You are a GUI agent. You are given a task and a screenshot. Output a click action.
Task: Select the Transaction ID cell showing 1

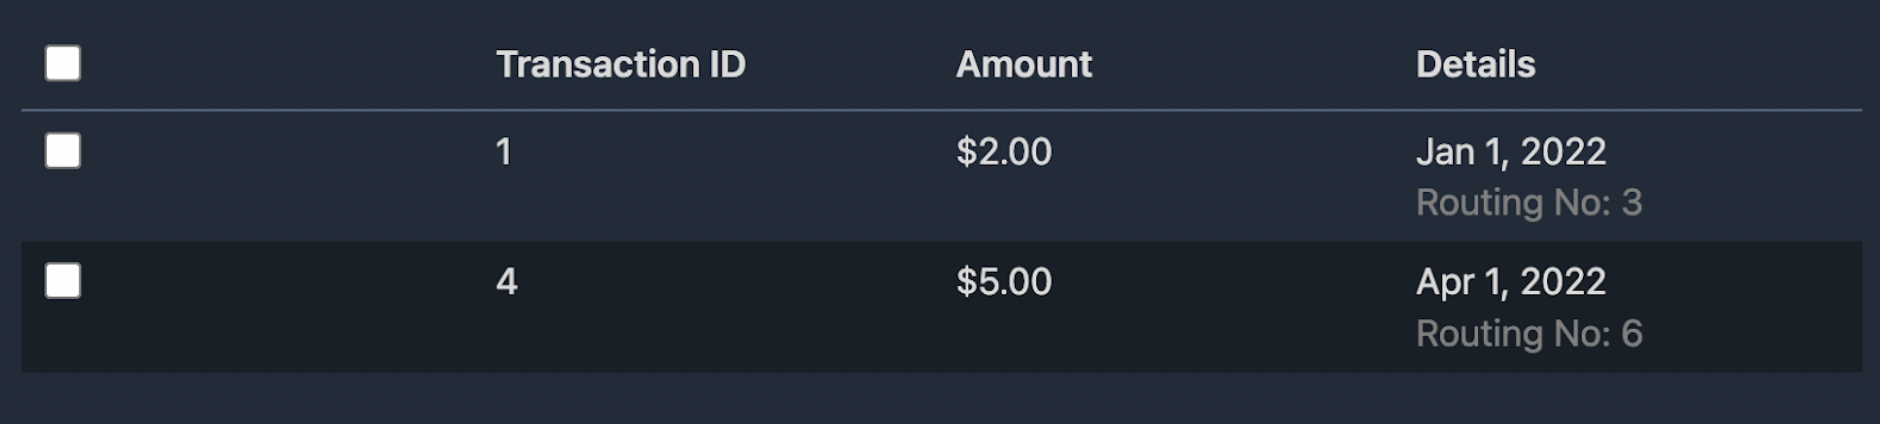click(x=504, y=151)
